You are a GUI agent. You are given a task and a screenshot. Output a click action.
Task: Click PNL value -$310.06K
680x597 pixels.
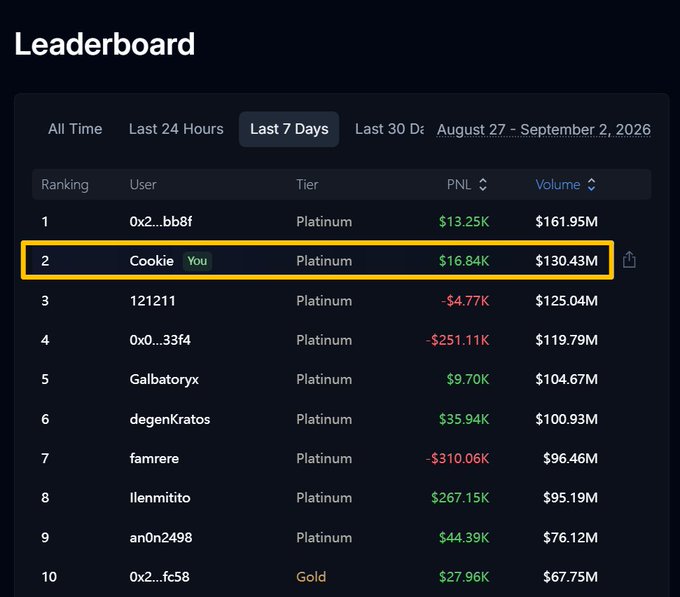(x=458, y=458)
